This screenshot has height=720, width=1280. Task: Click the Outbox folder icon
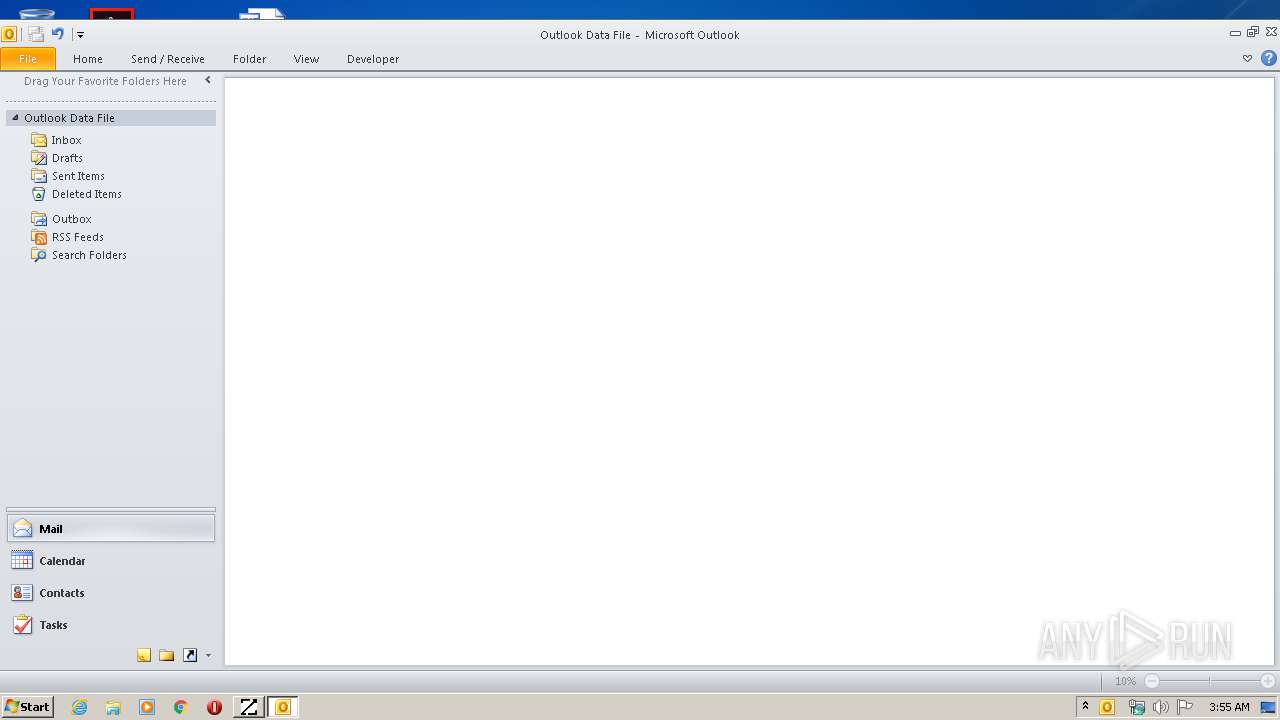[39, 219]
